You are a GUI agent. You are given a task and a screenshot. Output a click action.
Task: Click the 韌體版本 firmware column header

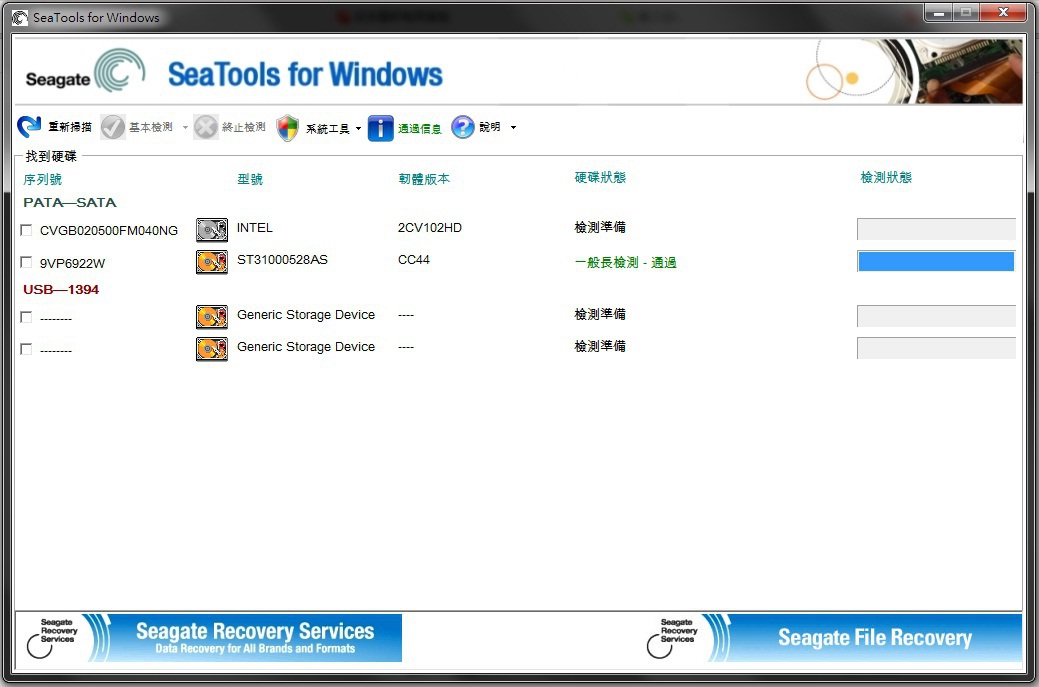coord(424,179)
